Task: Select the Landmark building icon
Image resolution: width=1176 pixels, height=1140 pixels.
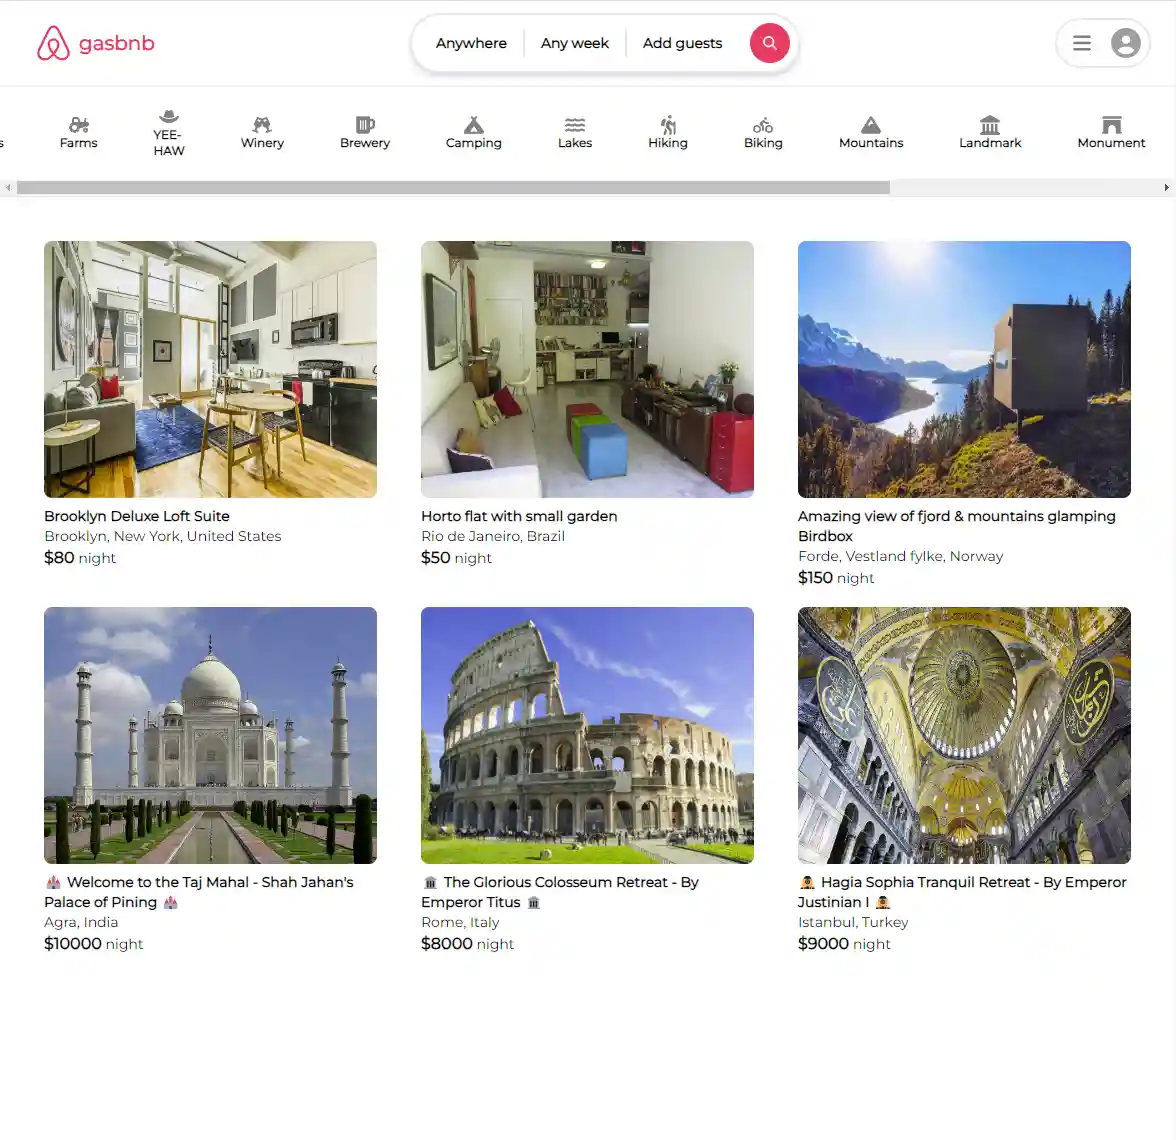Action: pyautogui.click(x=990, y=124)
